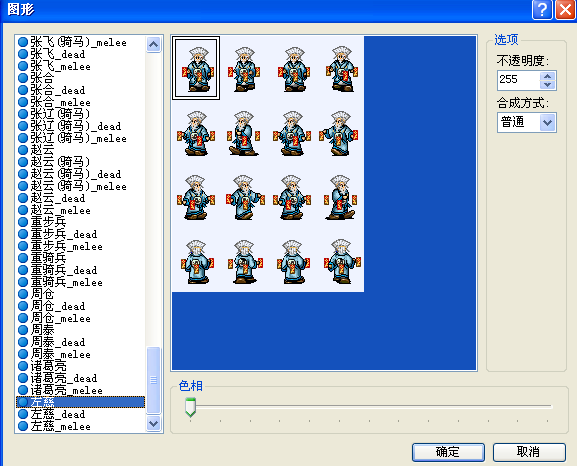Select the first sprite frame in top row

tap(196, 68)
